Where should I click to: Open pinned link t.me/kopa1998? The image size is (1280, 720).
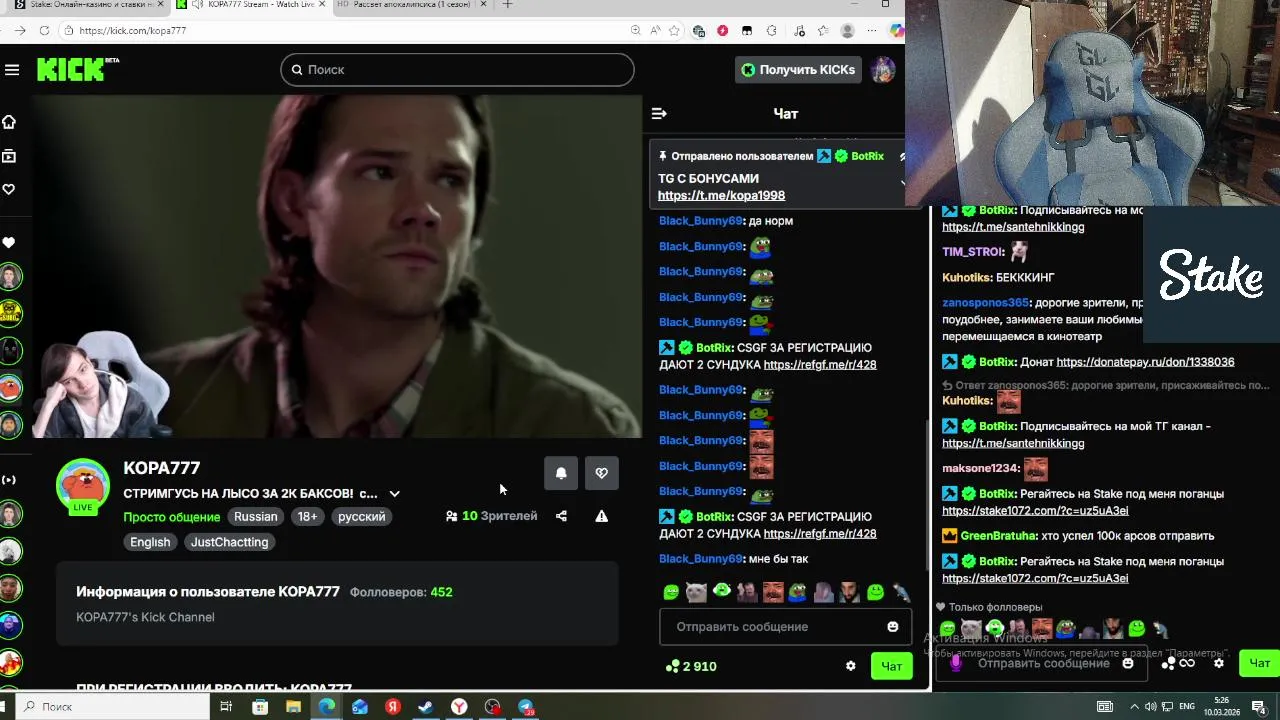pos(721,196)
